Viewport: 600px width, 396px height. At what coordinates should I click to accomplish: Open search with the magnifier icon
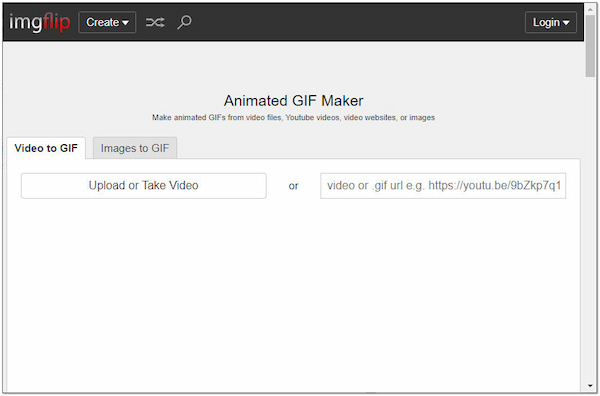pyautogui.click(x=184, y=22)
